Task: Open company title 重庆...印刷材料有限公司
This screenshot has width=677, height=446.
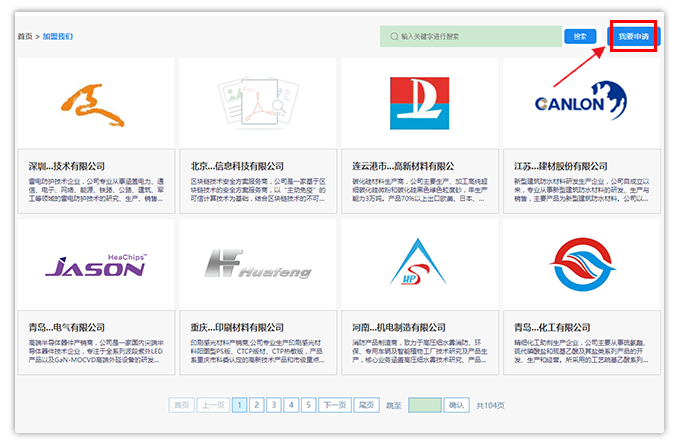Action: tap(237, 328)
